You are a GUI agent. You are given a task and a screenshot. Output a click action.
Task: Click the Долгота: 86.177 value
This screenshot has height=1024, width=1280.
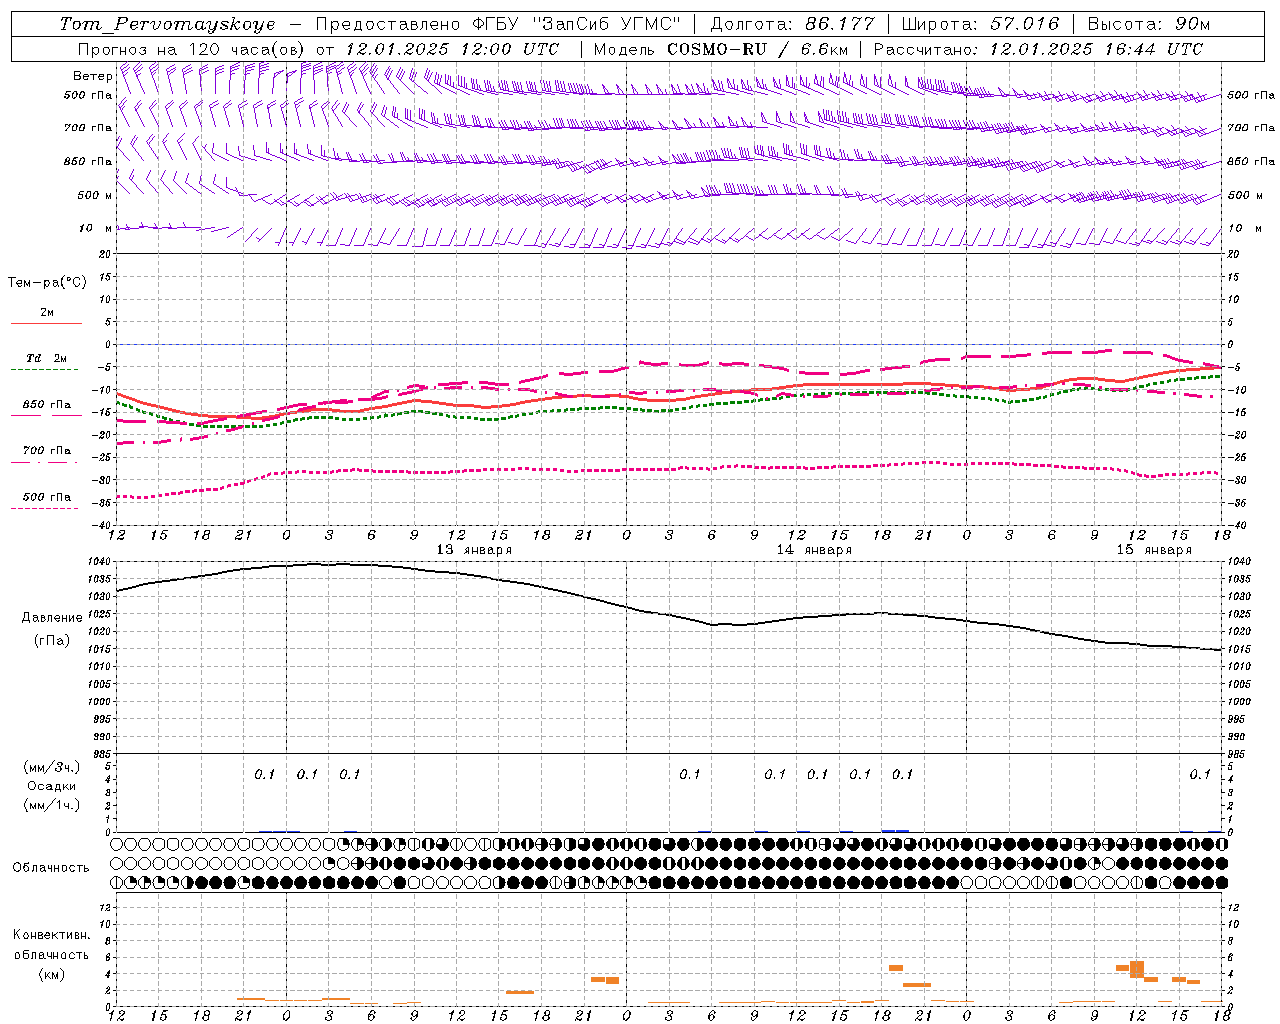(792, 24)
